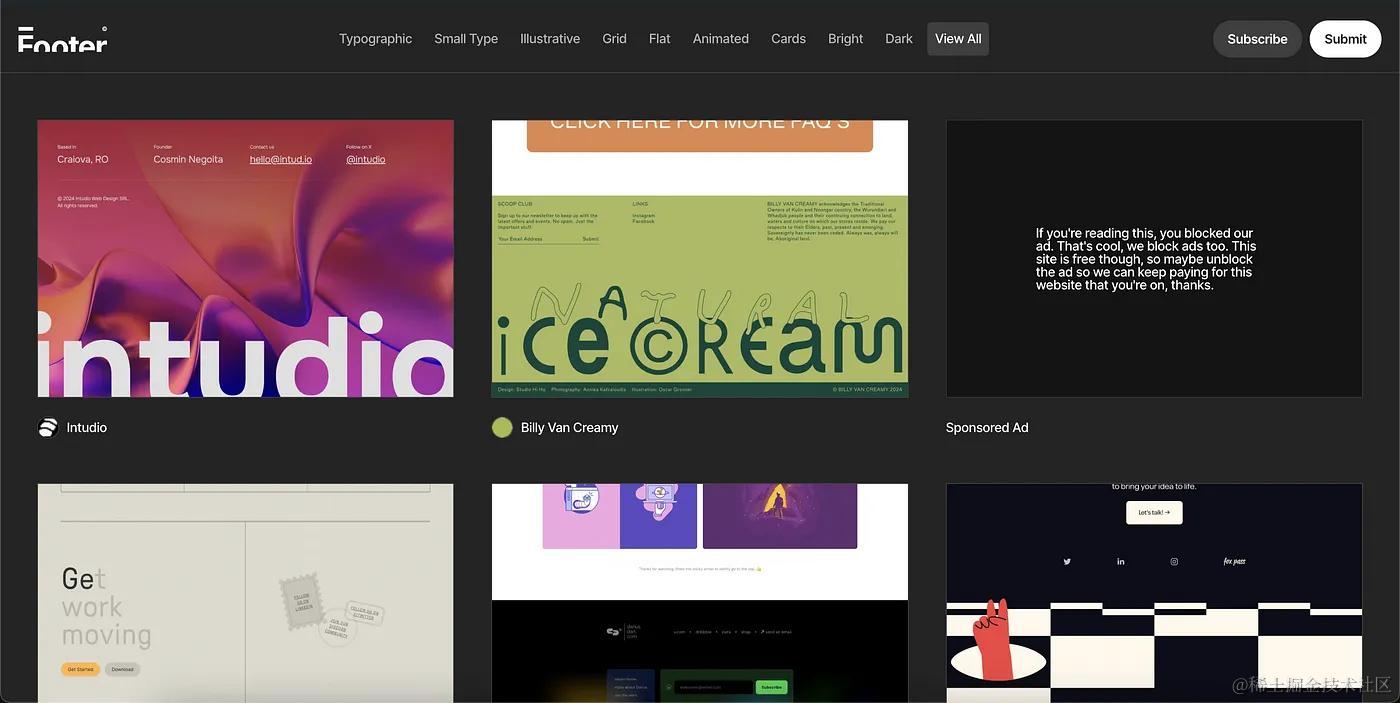The width and height of the screenshot is (1400, 703).
Task: Select the View All tab
Action: pos(958,39)
